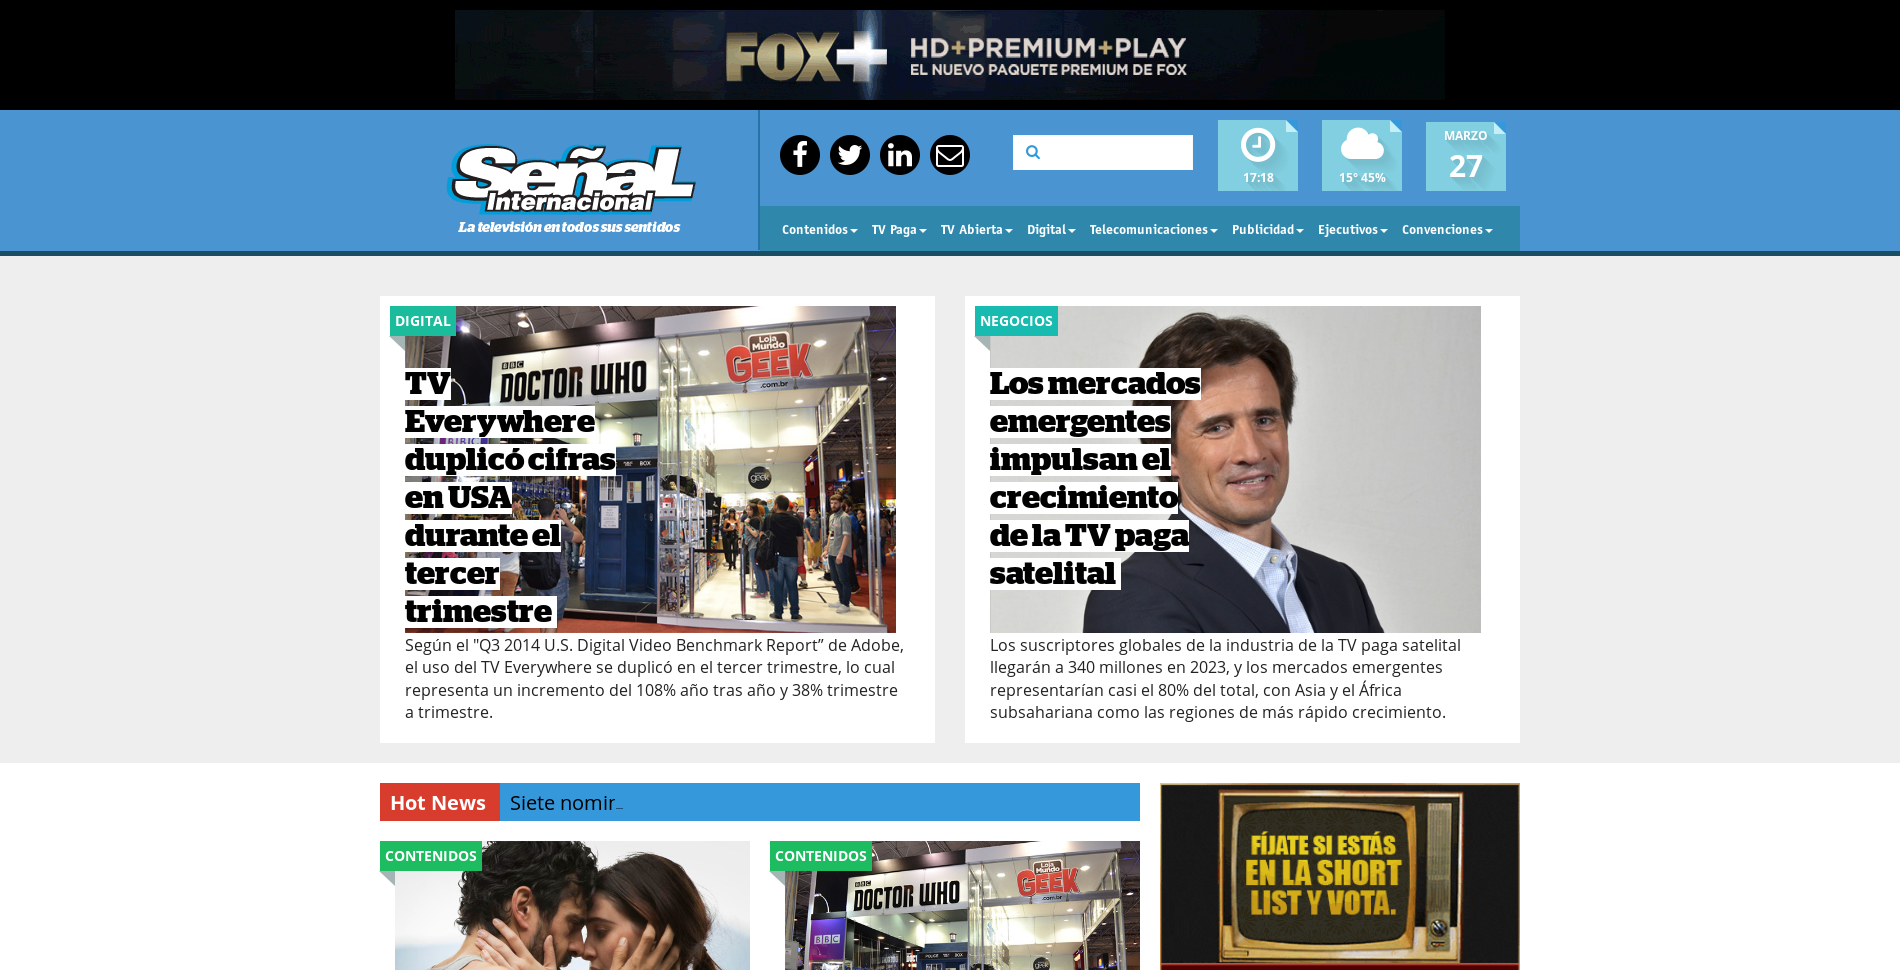Open the LinkedIn icon link
Viewport: 1900px width, 970px height.
[899, 155]
